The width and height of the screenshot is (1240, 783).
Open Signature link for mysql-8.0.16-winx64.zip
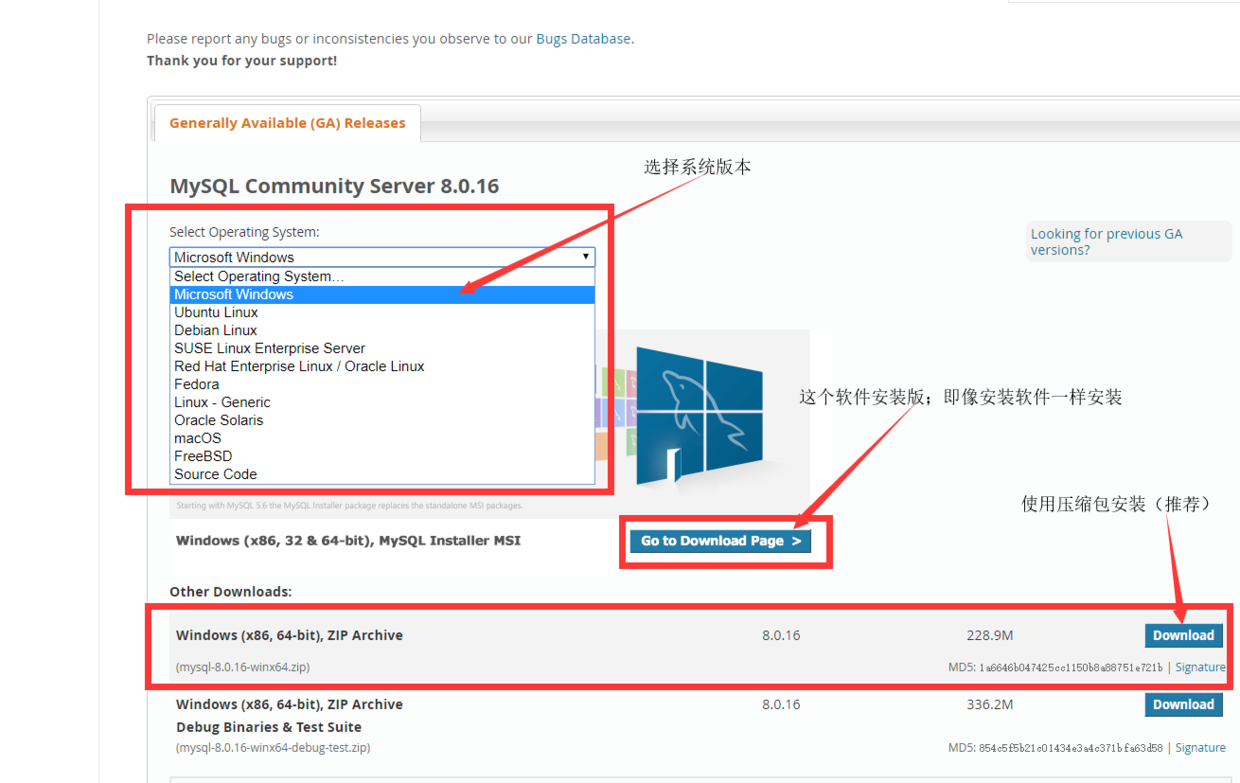click(x=1200, y=667)
